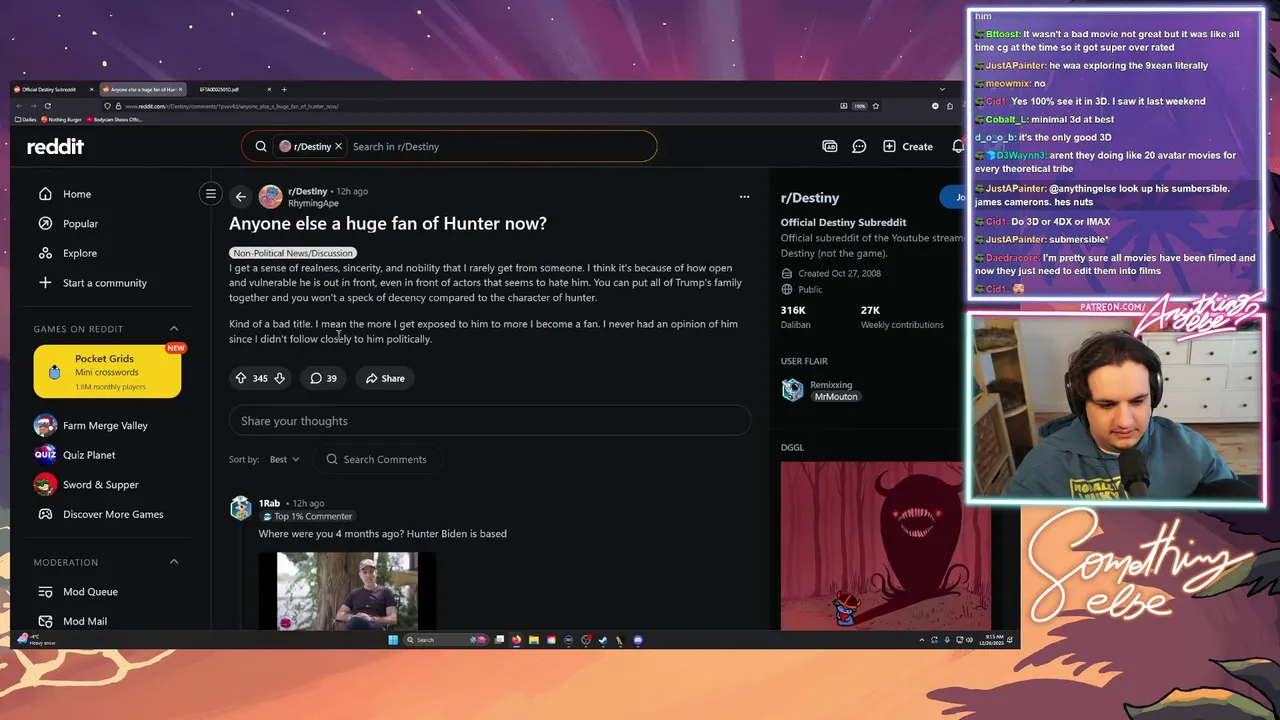Bookmark this page with the star icon

[876, 106]
